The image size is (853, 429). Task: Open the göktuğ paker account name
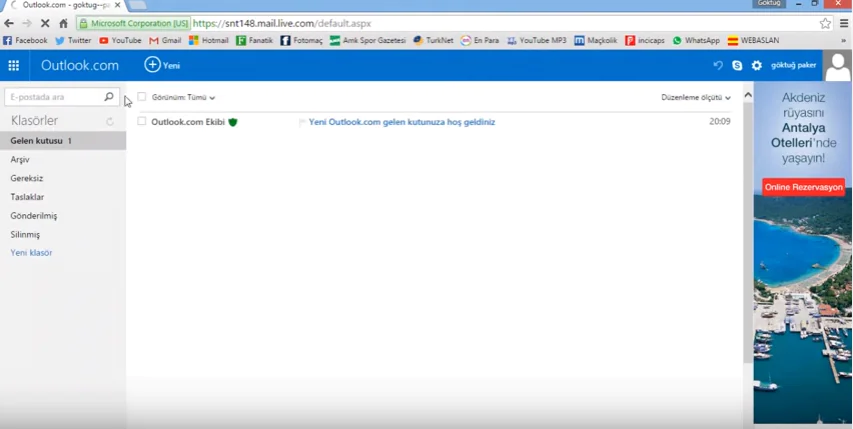(793, 65)
